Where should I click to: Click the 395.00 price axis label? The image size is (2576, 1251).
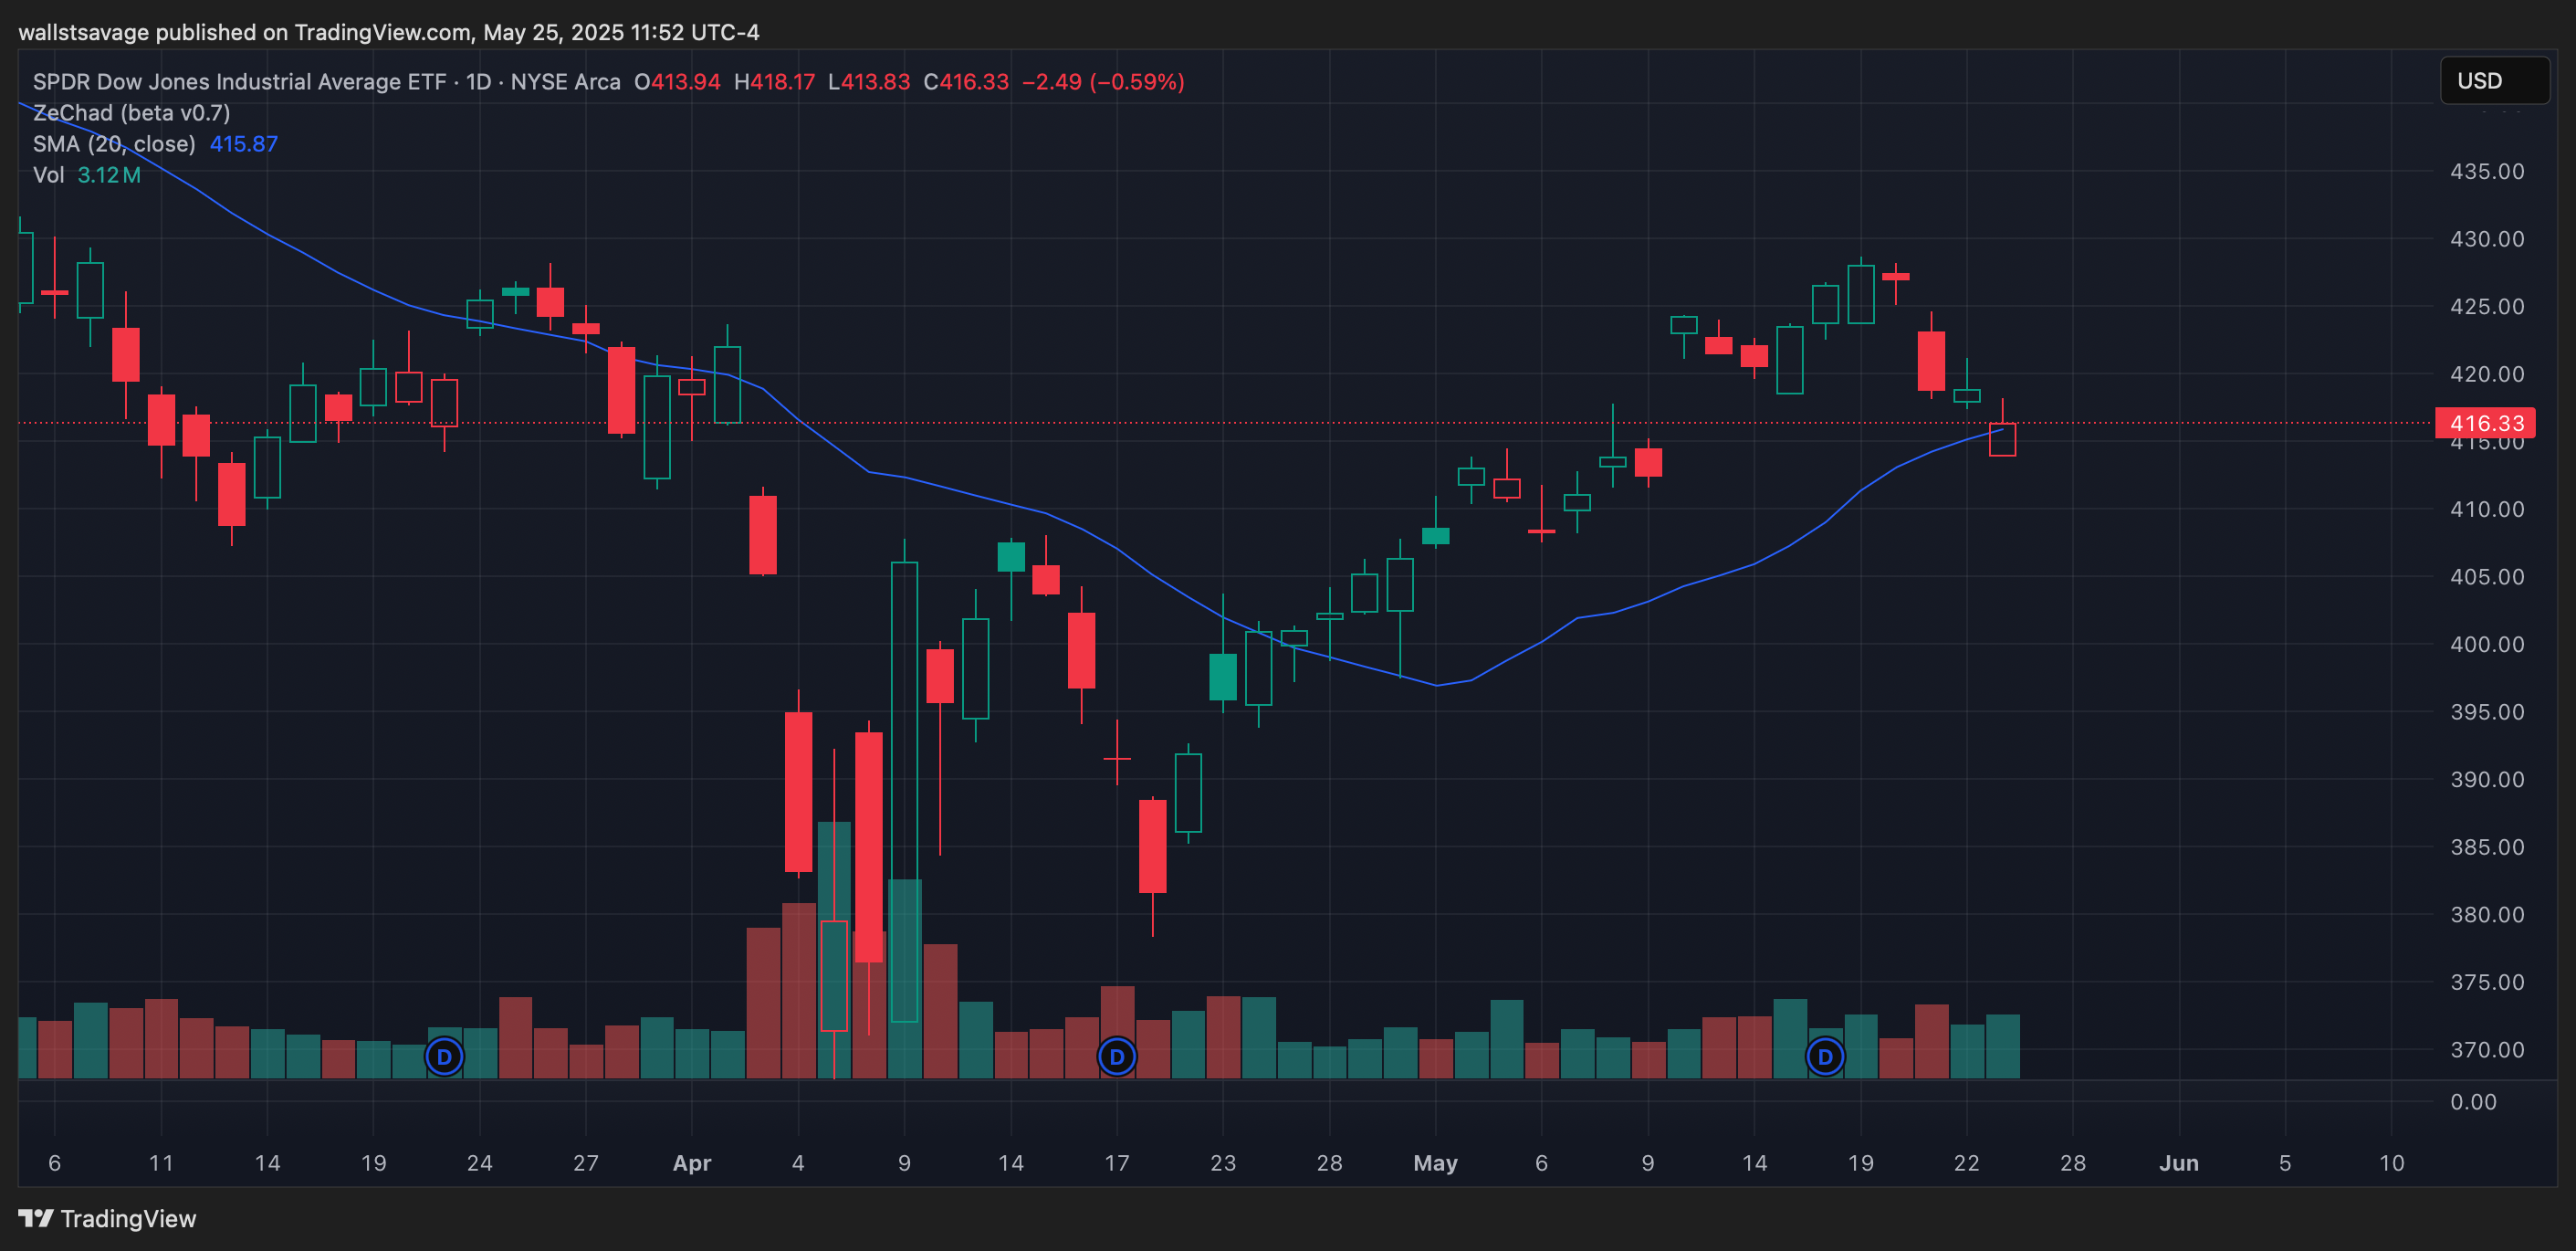click(x=2487, y=712)
